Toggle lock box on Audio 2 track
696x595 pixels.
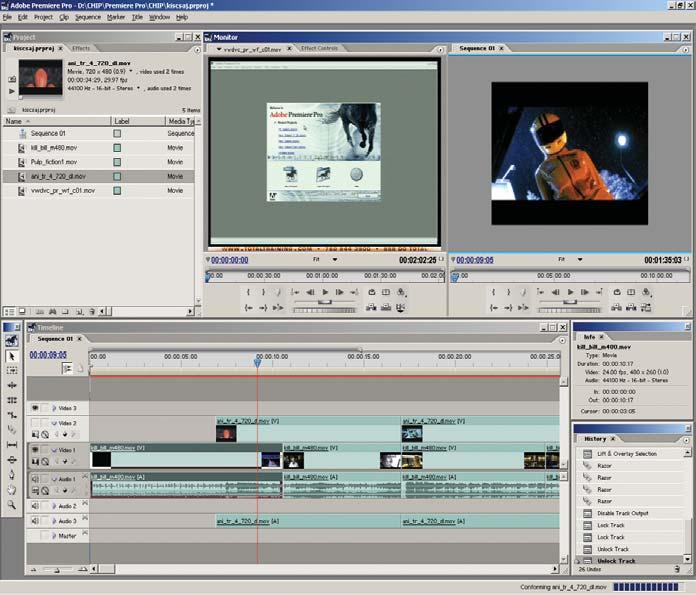45,506
